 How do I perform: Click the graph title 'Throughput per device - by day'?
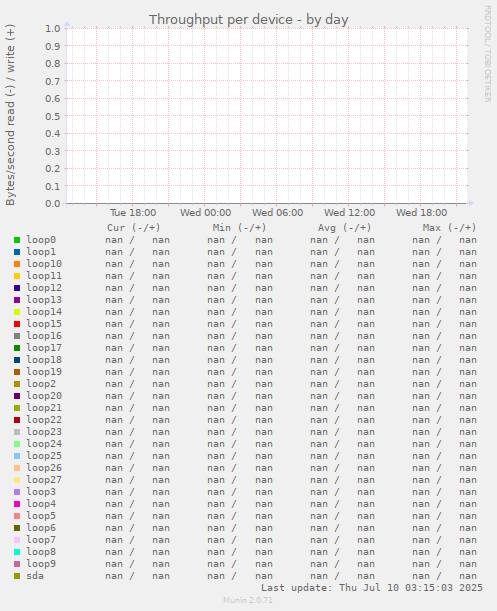[x=249, y=19]
